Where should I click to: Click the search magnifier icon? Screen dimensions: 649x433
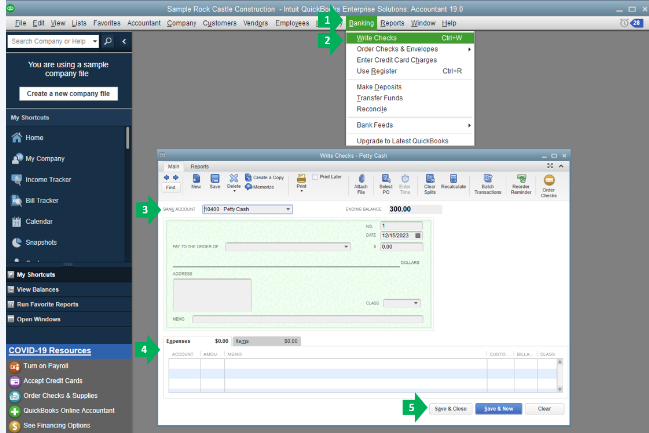(x=108, y=41)
